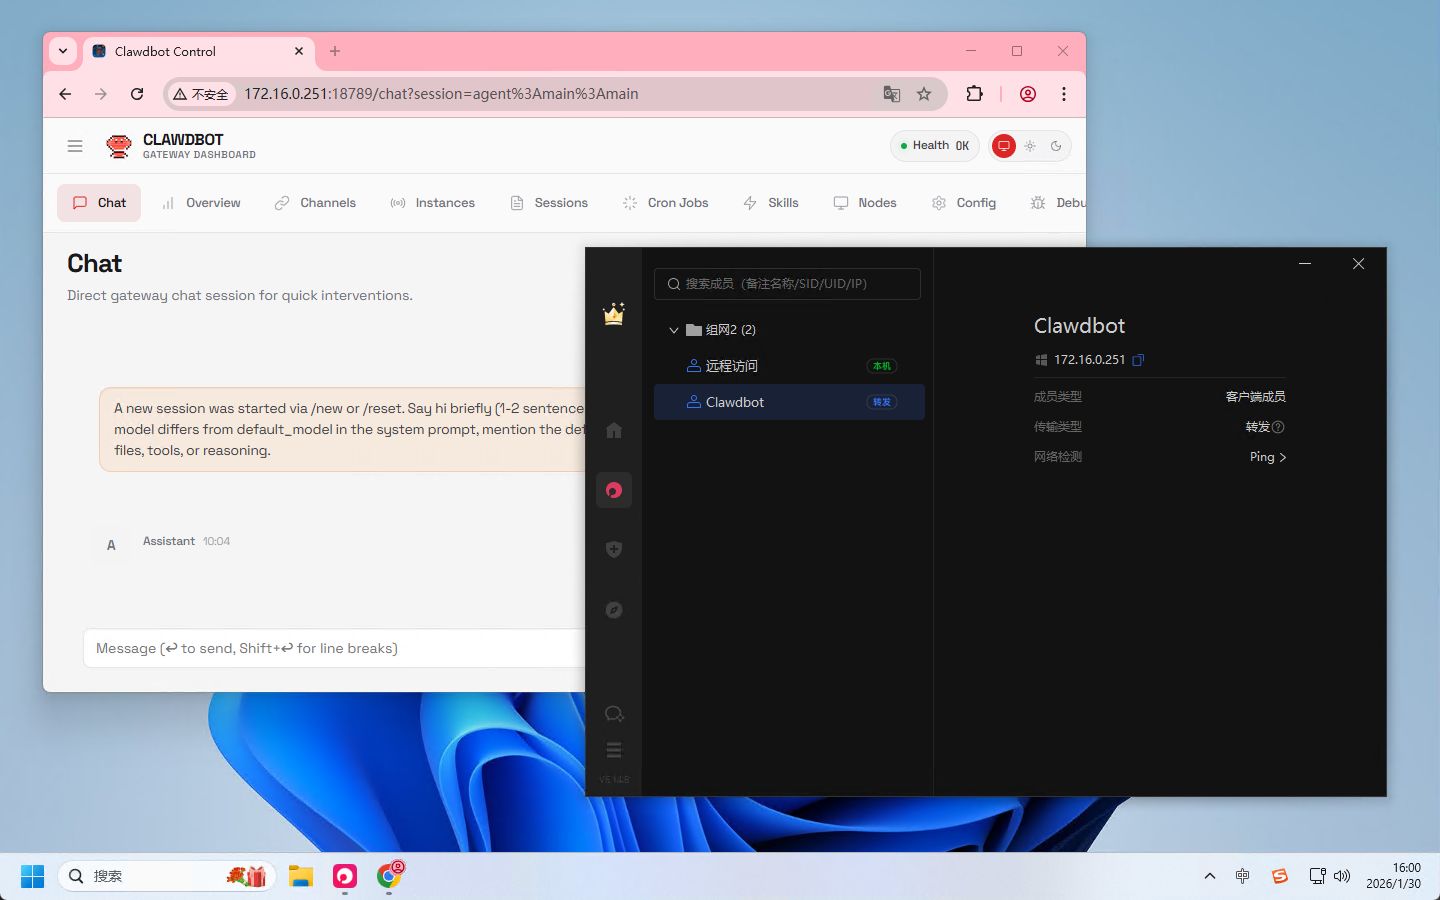
Task: Click the volume speaker tray icon
Action: pos(1342,876)
